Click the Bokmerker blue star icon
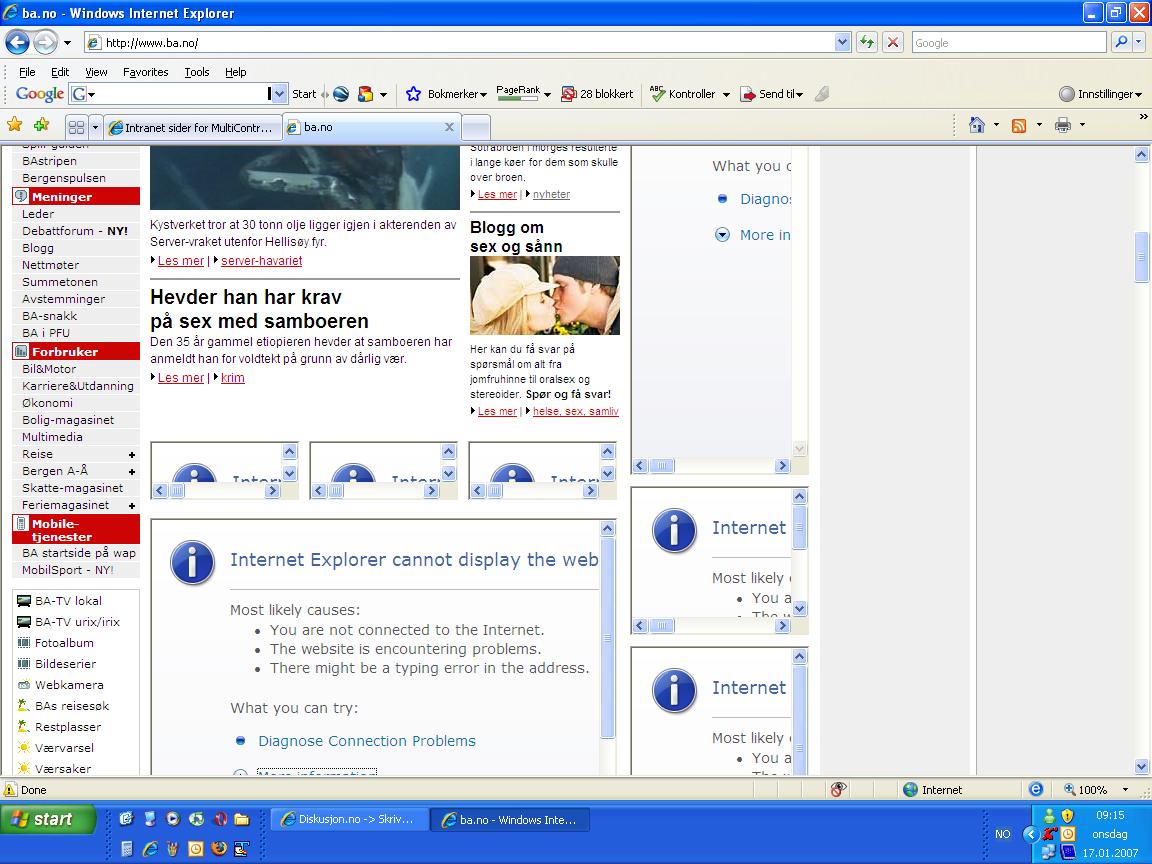Screen dimensions: 1152x864 click(x=414, y=94)
